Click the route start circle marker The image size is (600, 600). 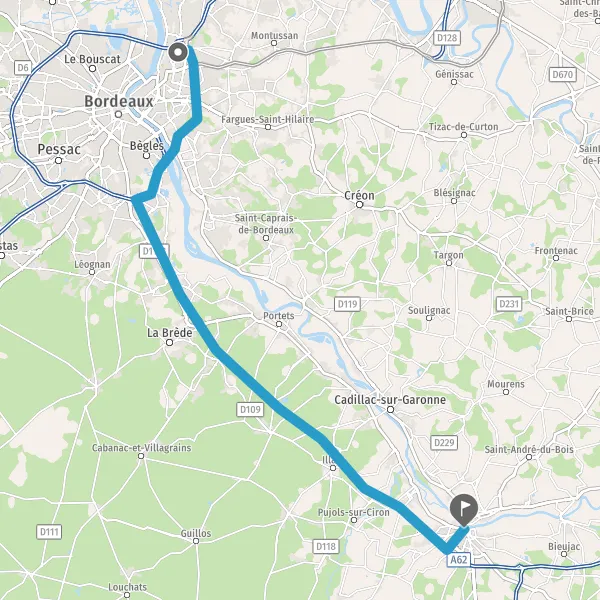pyautogui.click(x=178, y=52)
